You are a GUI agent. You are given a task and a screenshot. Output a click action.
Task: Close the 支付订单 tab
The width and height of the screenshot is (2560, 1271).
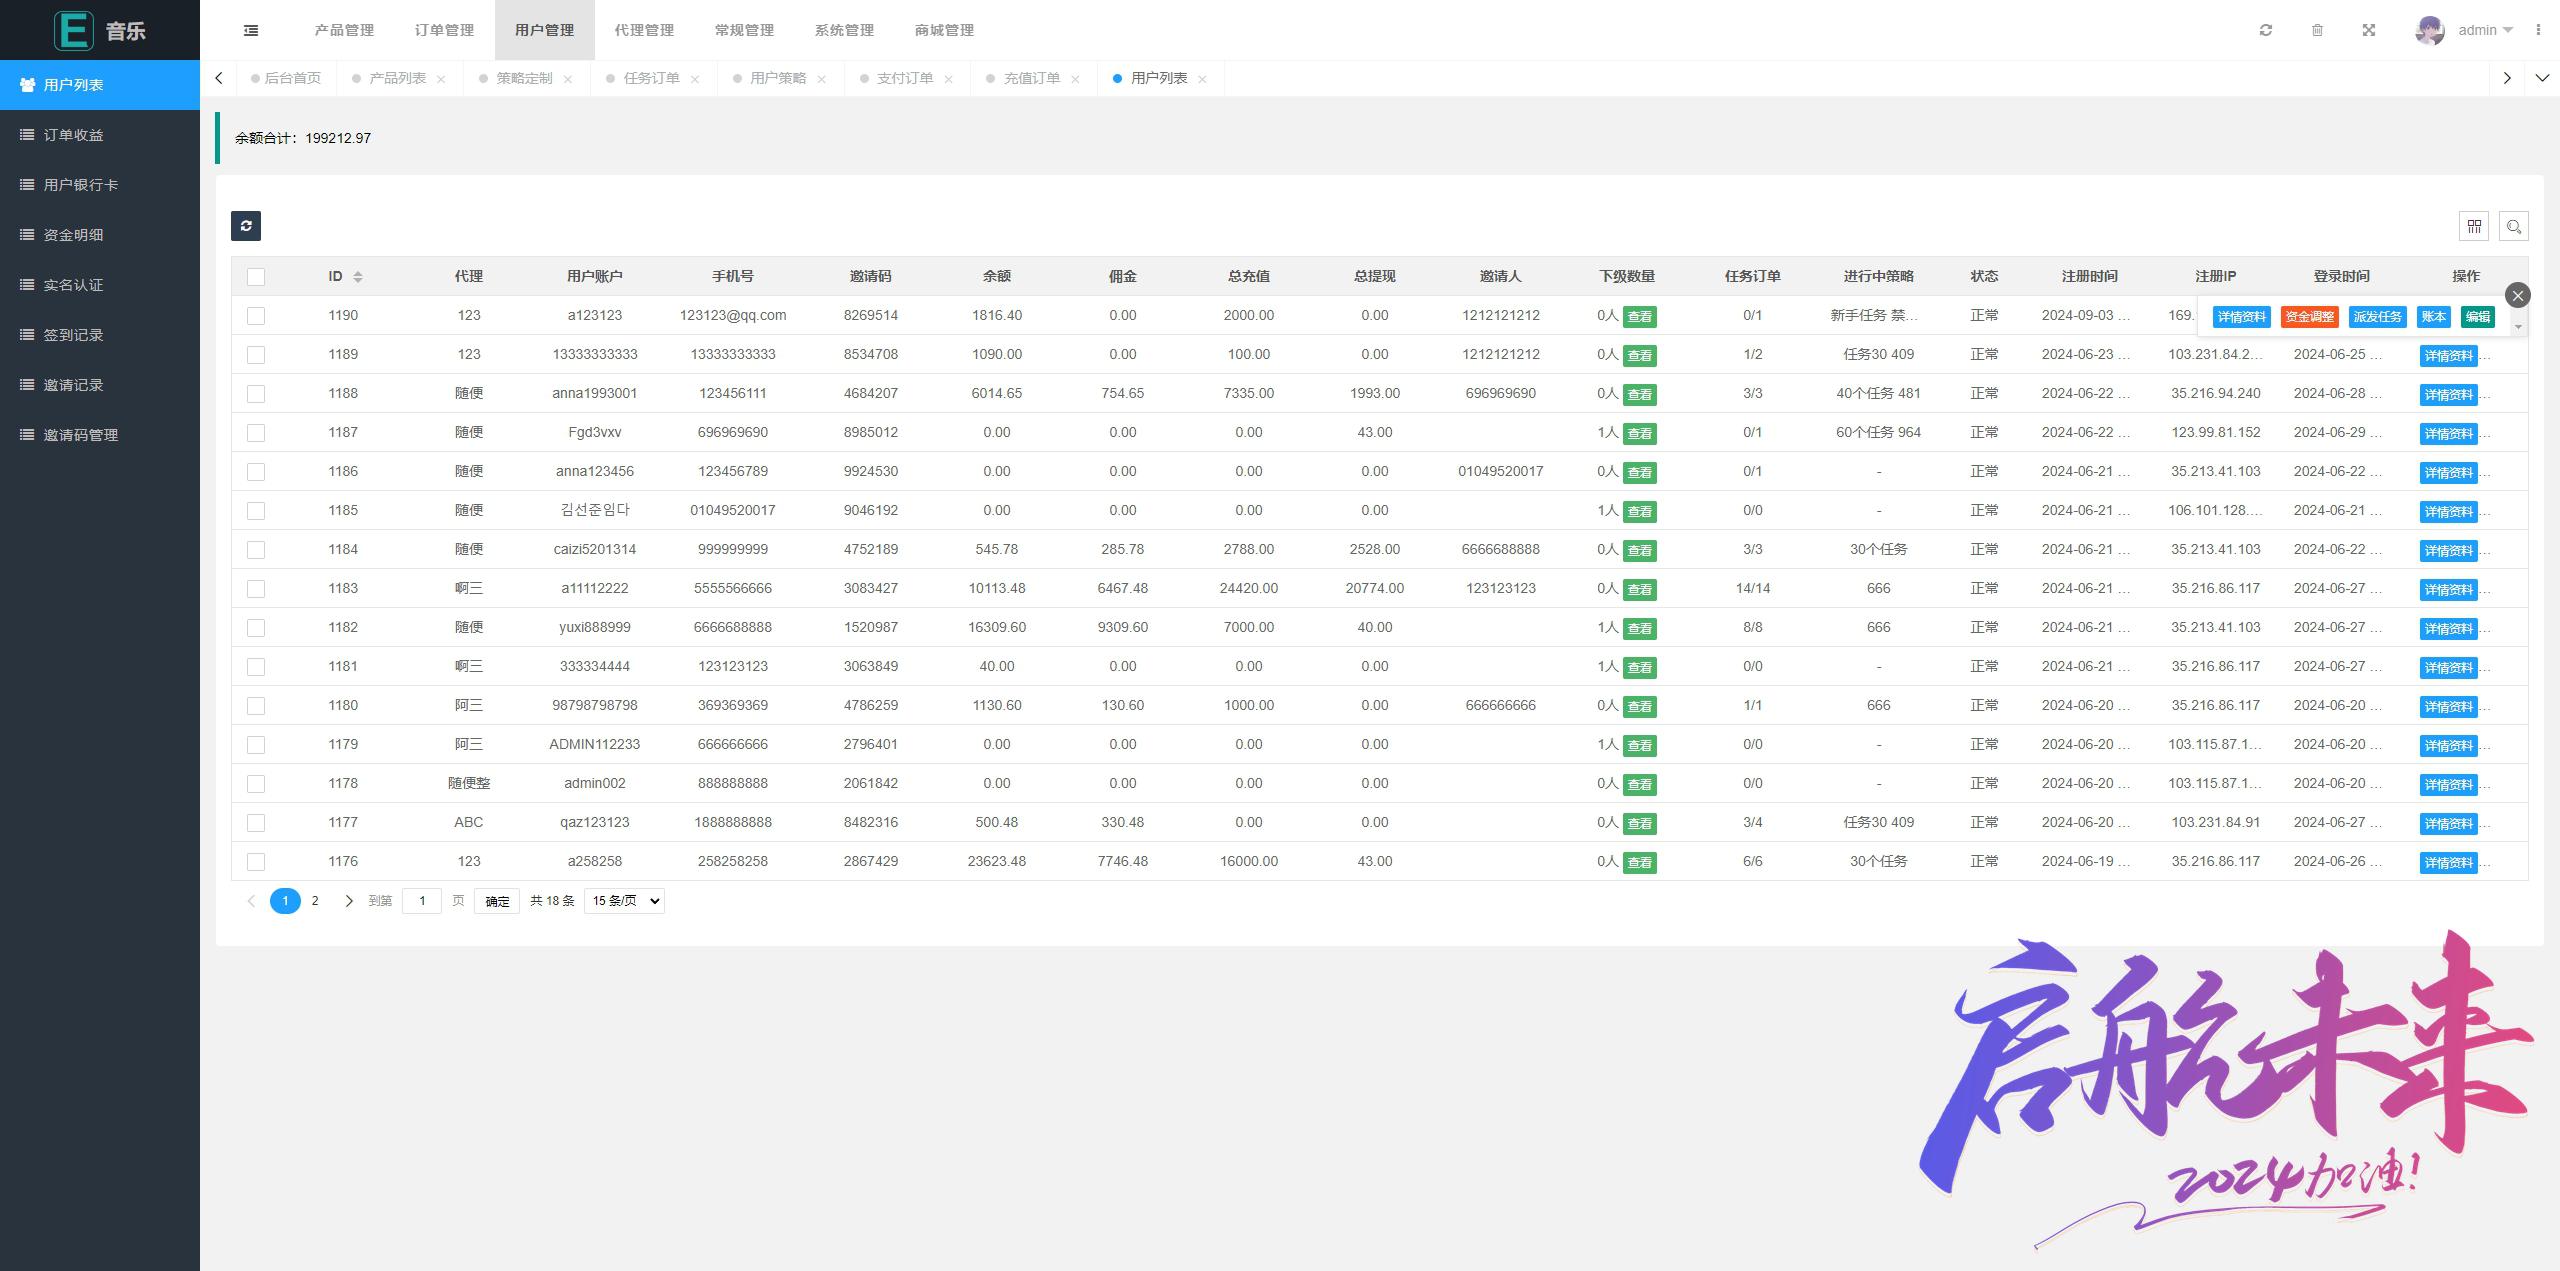949,79
